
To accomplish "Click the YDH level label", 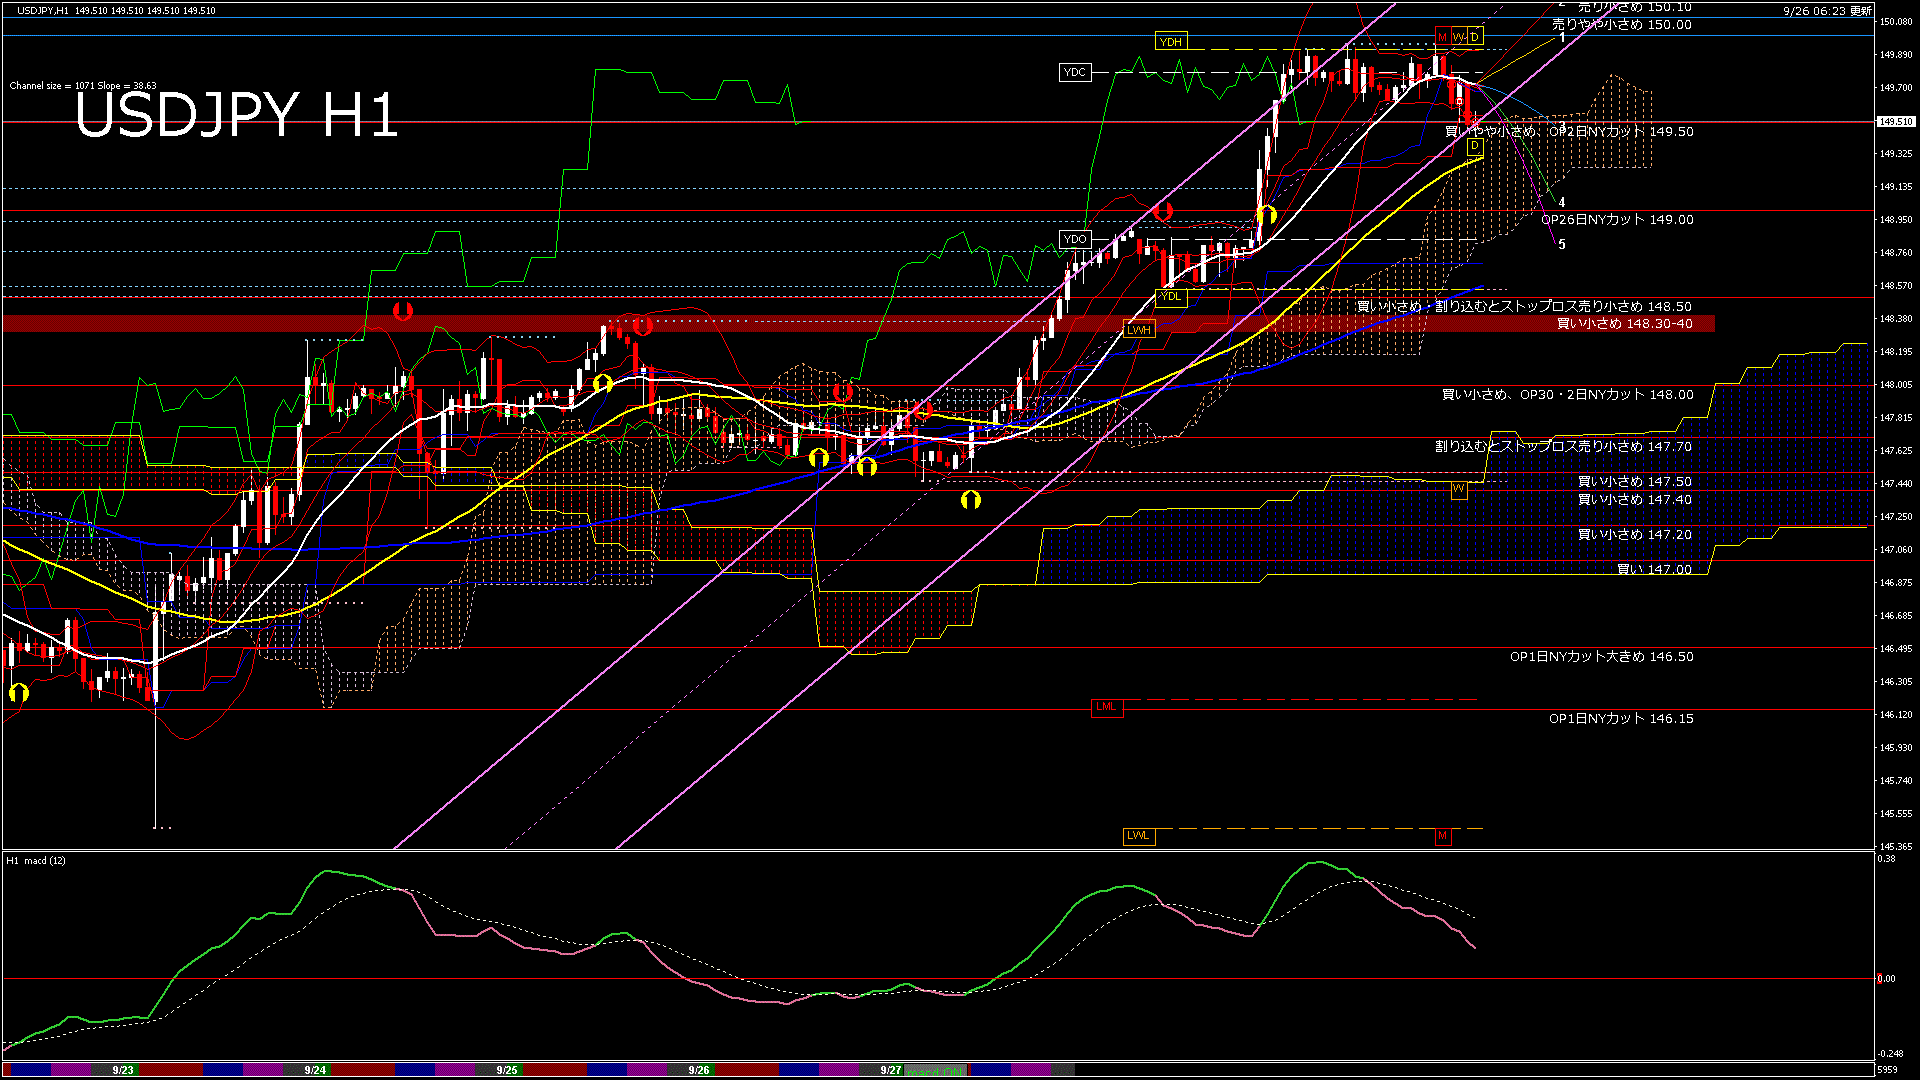I will tap(1170, 41).
